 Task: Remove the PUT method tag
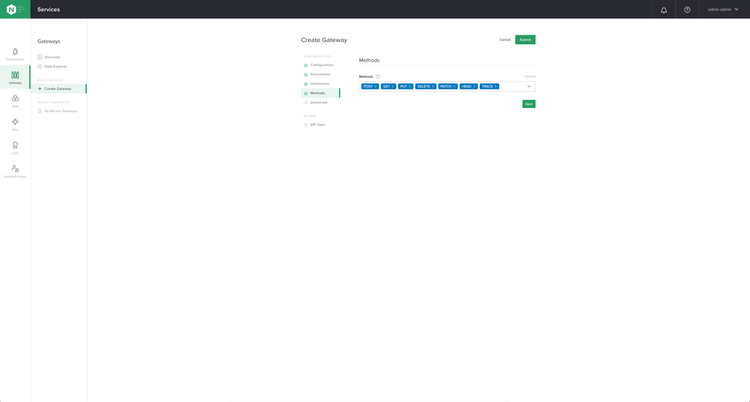pos(410,87)
